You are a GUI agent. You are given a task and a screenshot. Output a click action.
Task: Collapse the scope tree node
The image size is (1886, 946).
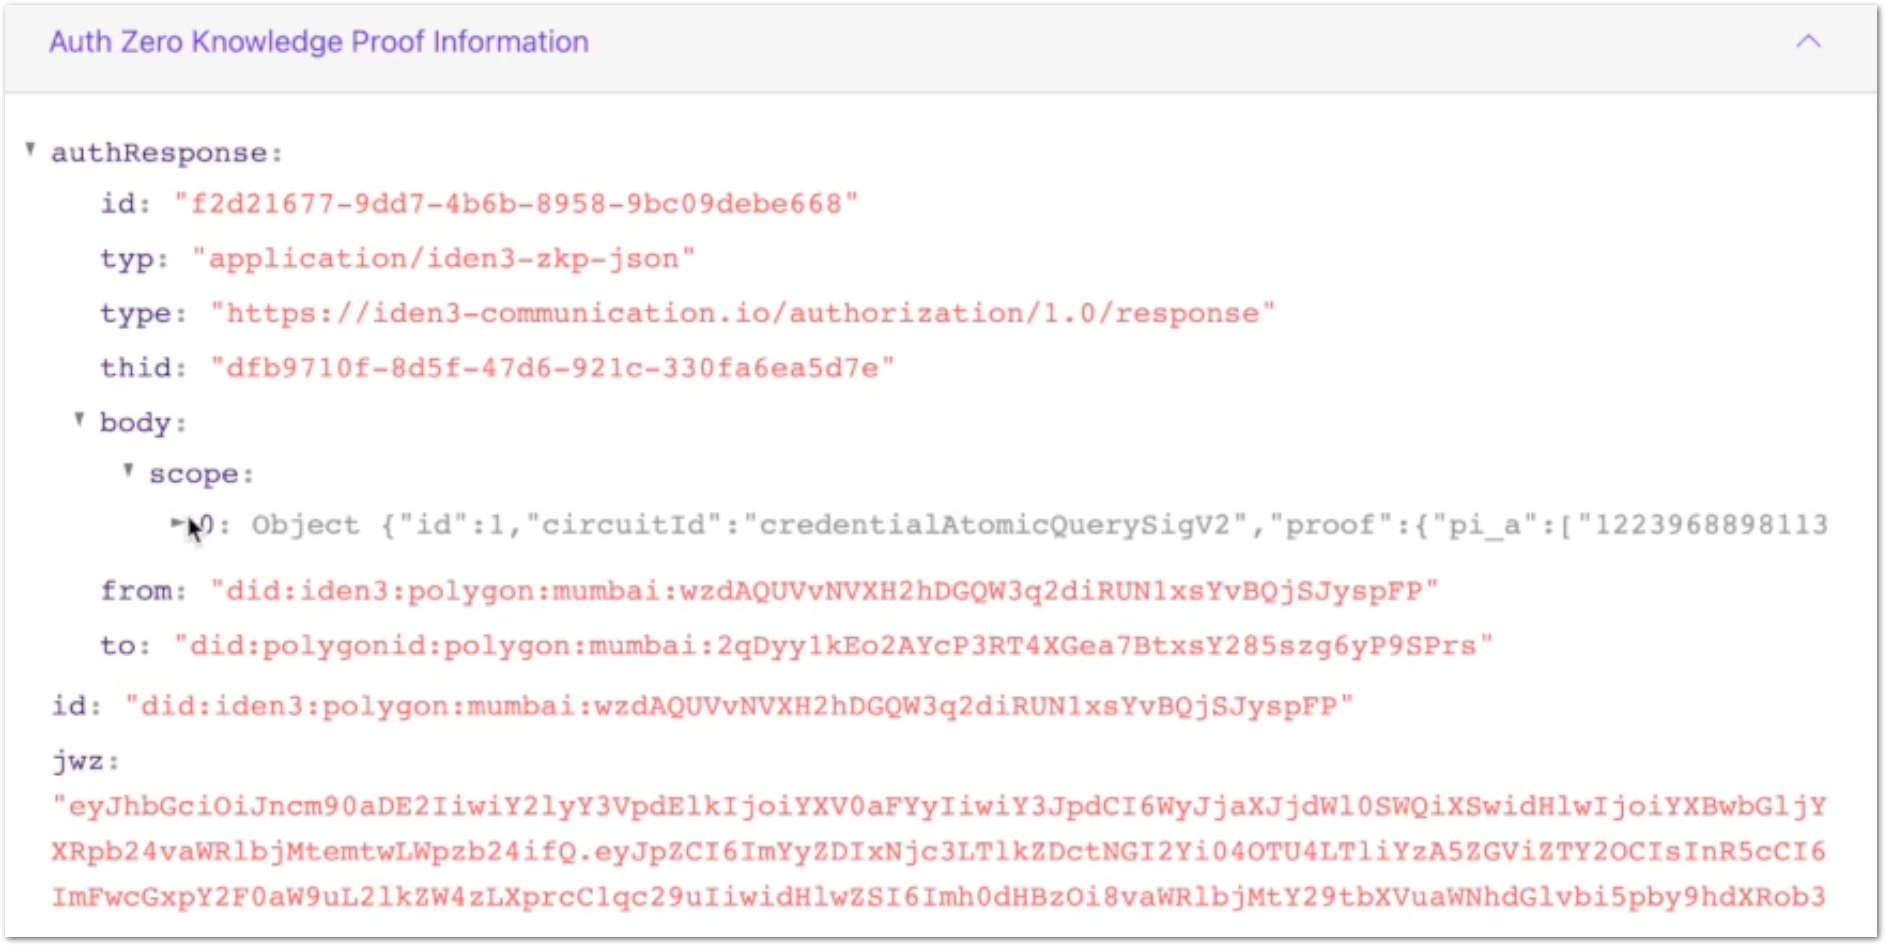pyautogui.click(x=128, y=470)
